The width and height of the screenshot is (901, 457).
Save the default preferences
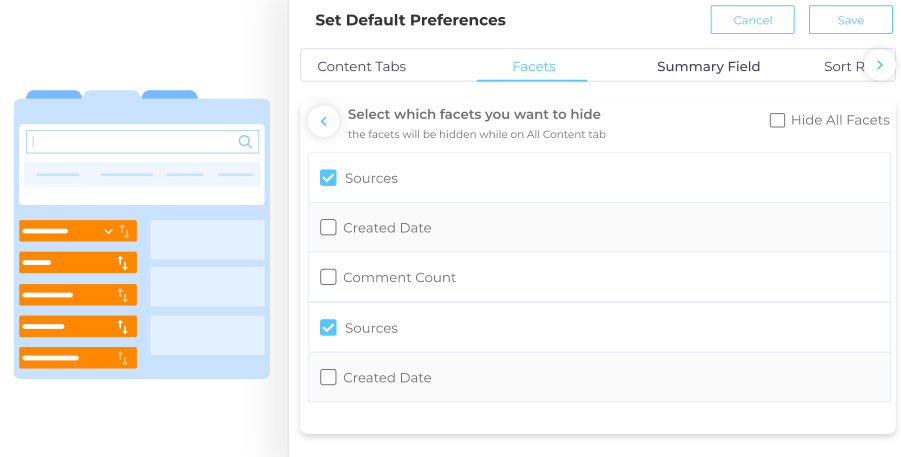[850, 20]
